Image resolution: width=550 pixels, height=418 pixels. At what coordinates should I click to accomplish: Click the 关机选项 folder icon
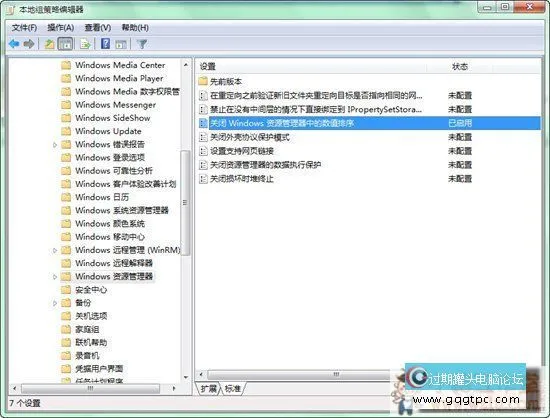coord(66,316)
